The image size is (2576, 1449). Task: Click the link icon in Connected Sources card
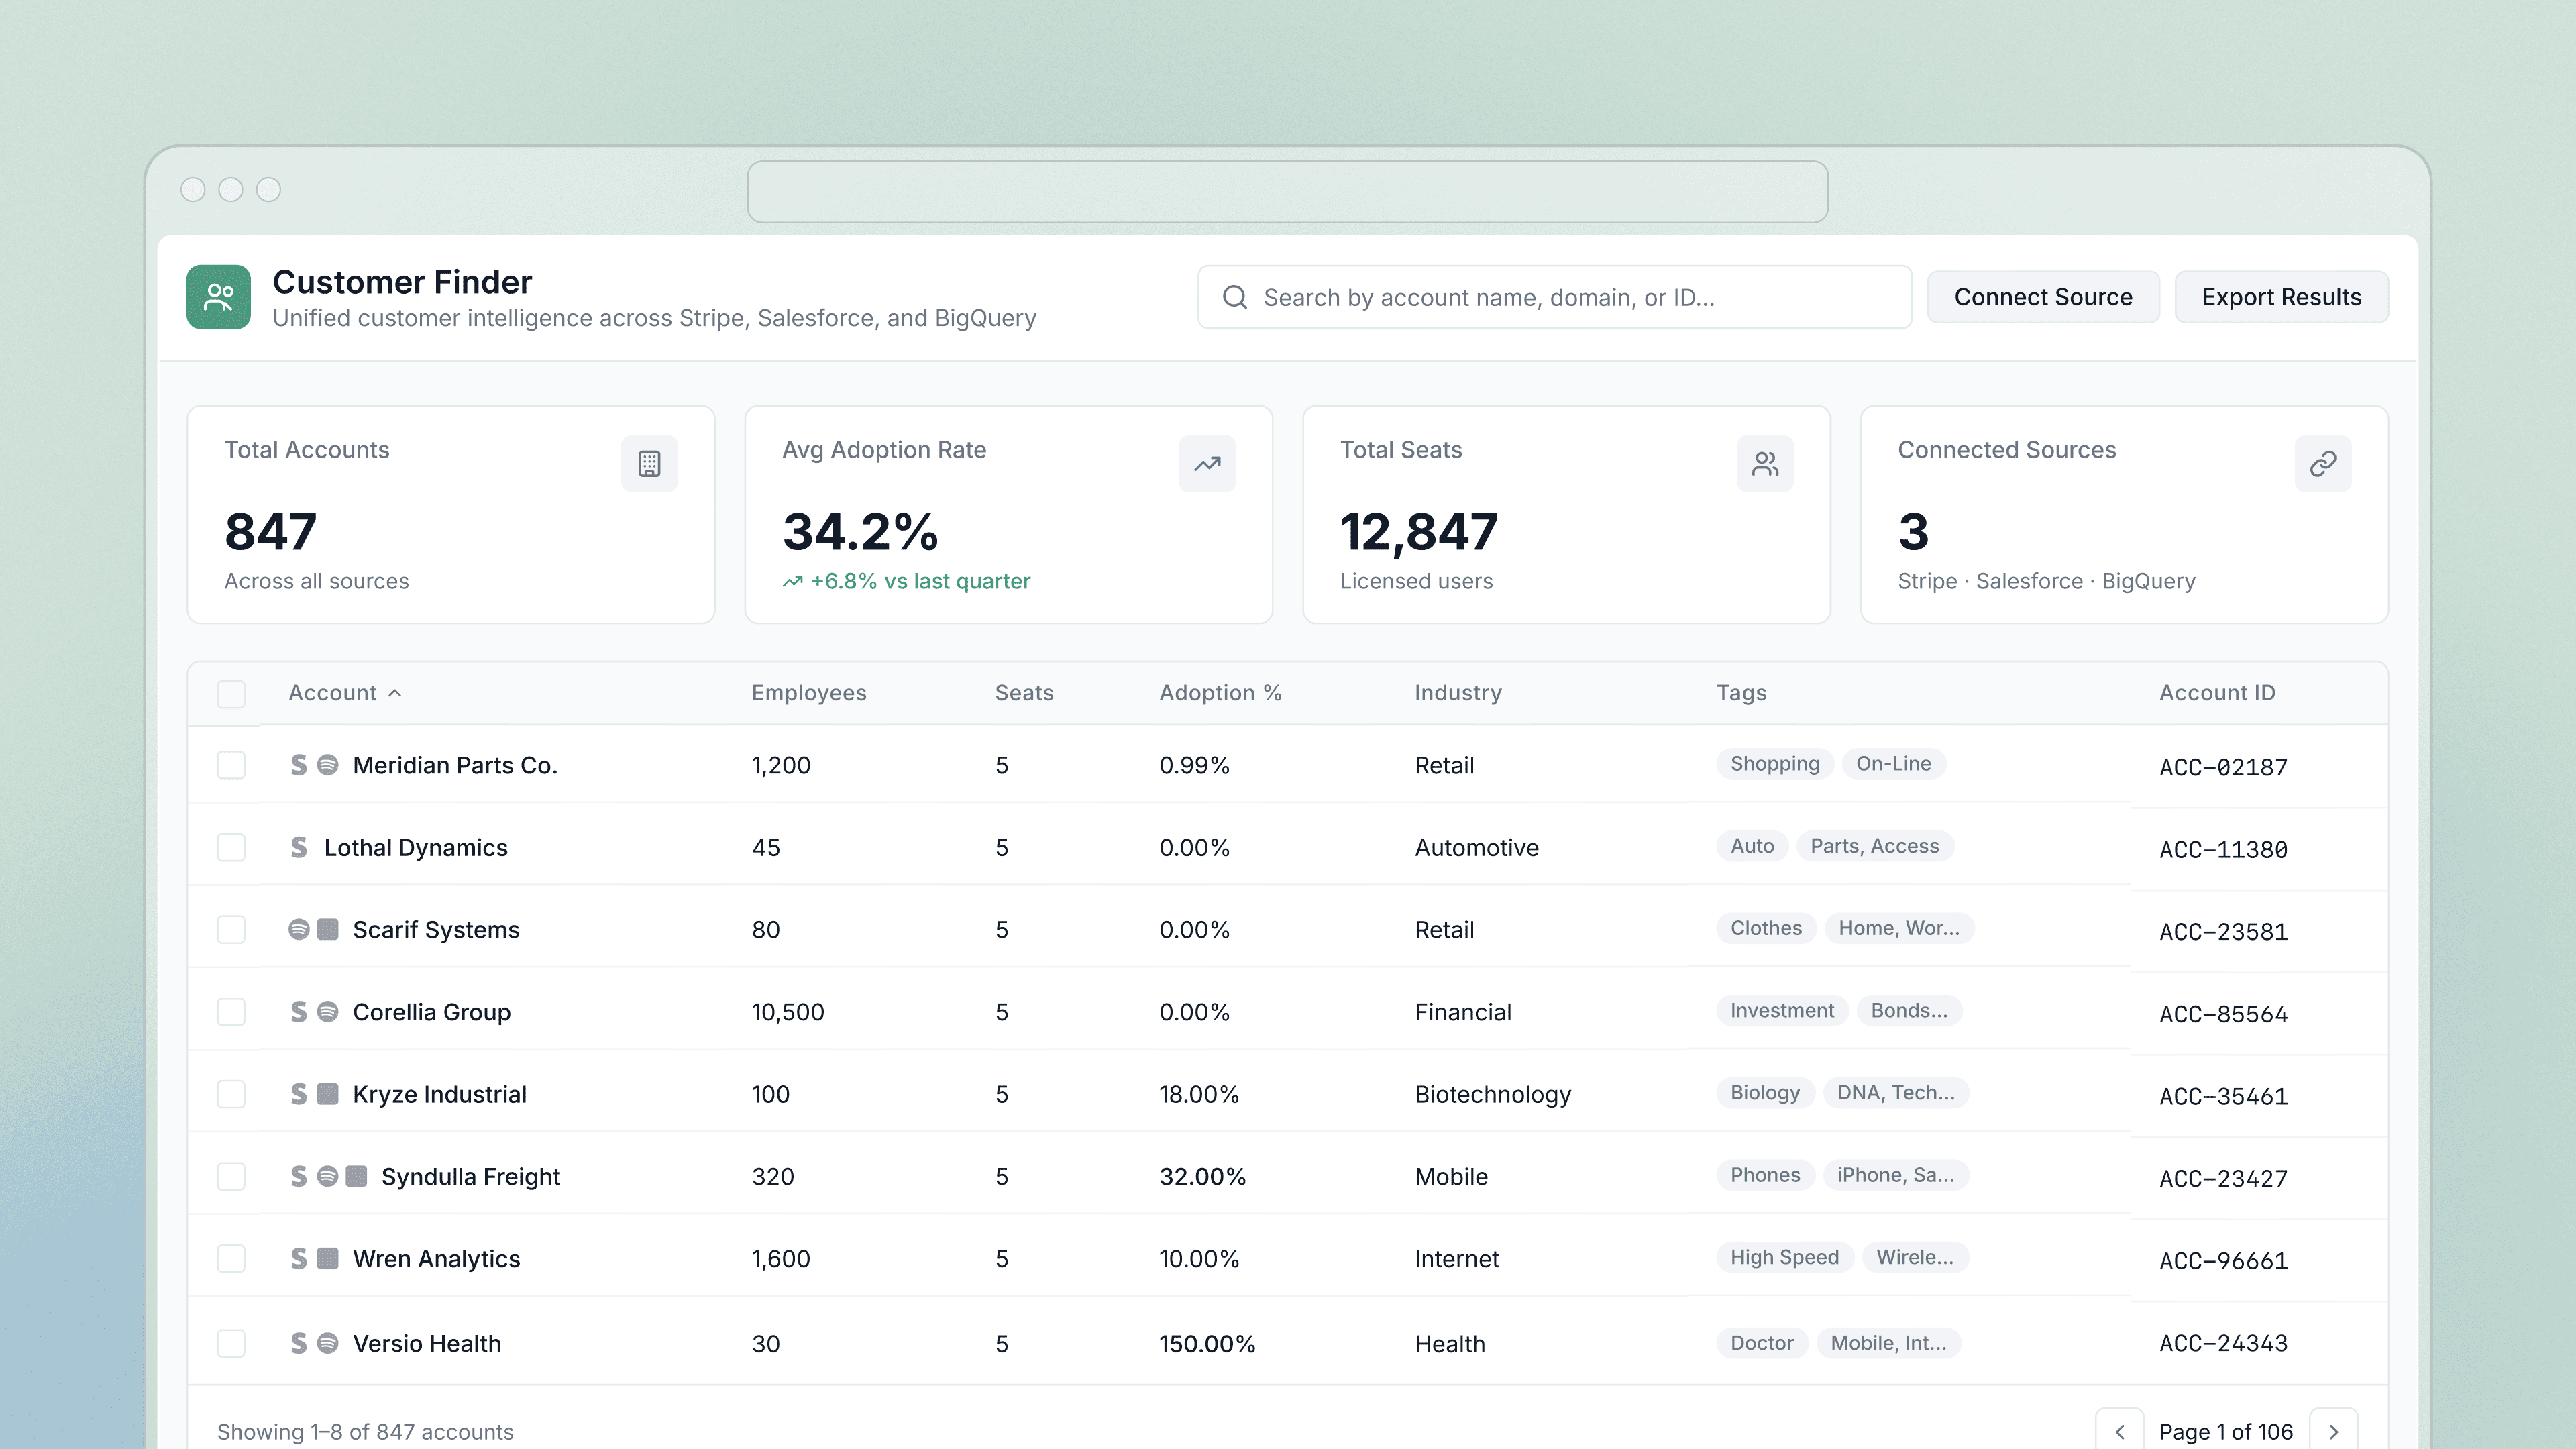(2323, 464)
